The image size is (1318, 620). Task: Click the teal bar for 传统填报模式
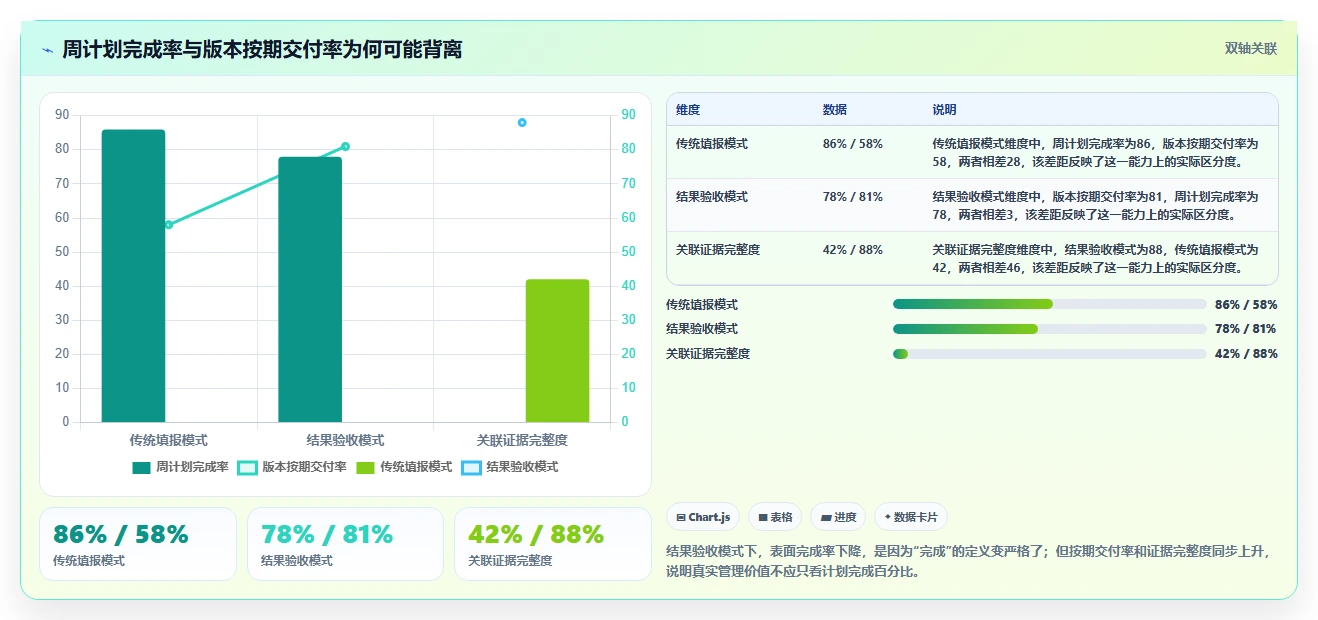coord(133,276)
